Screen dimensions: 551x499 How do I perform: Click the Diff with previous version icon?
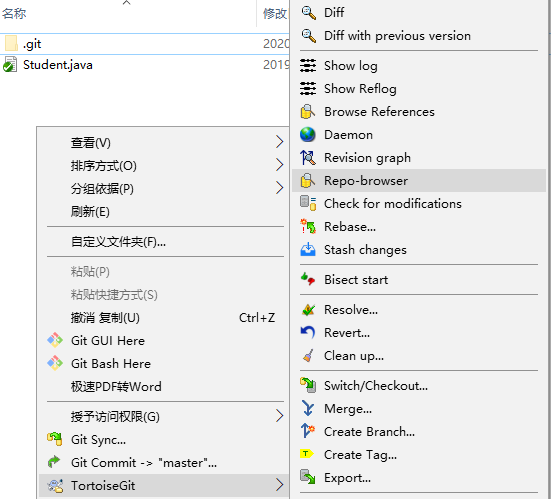pos(308,35)
